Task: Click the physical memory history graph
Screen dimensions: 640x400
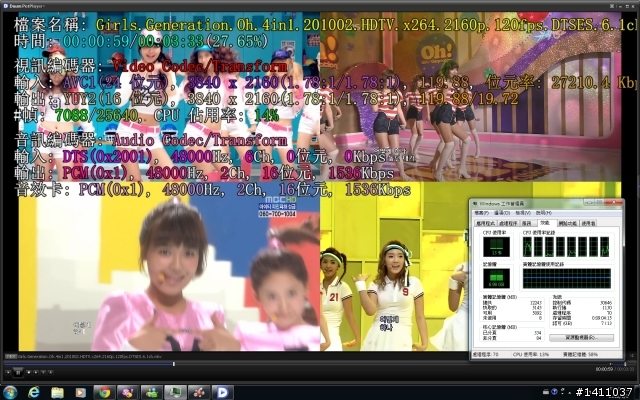Action: pos(567,278)
